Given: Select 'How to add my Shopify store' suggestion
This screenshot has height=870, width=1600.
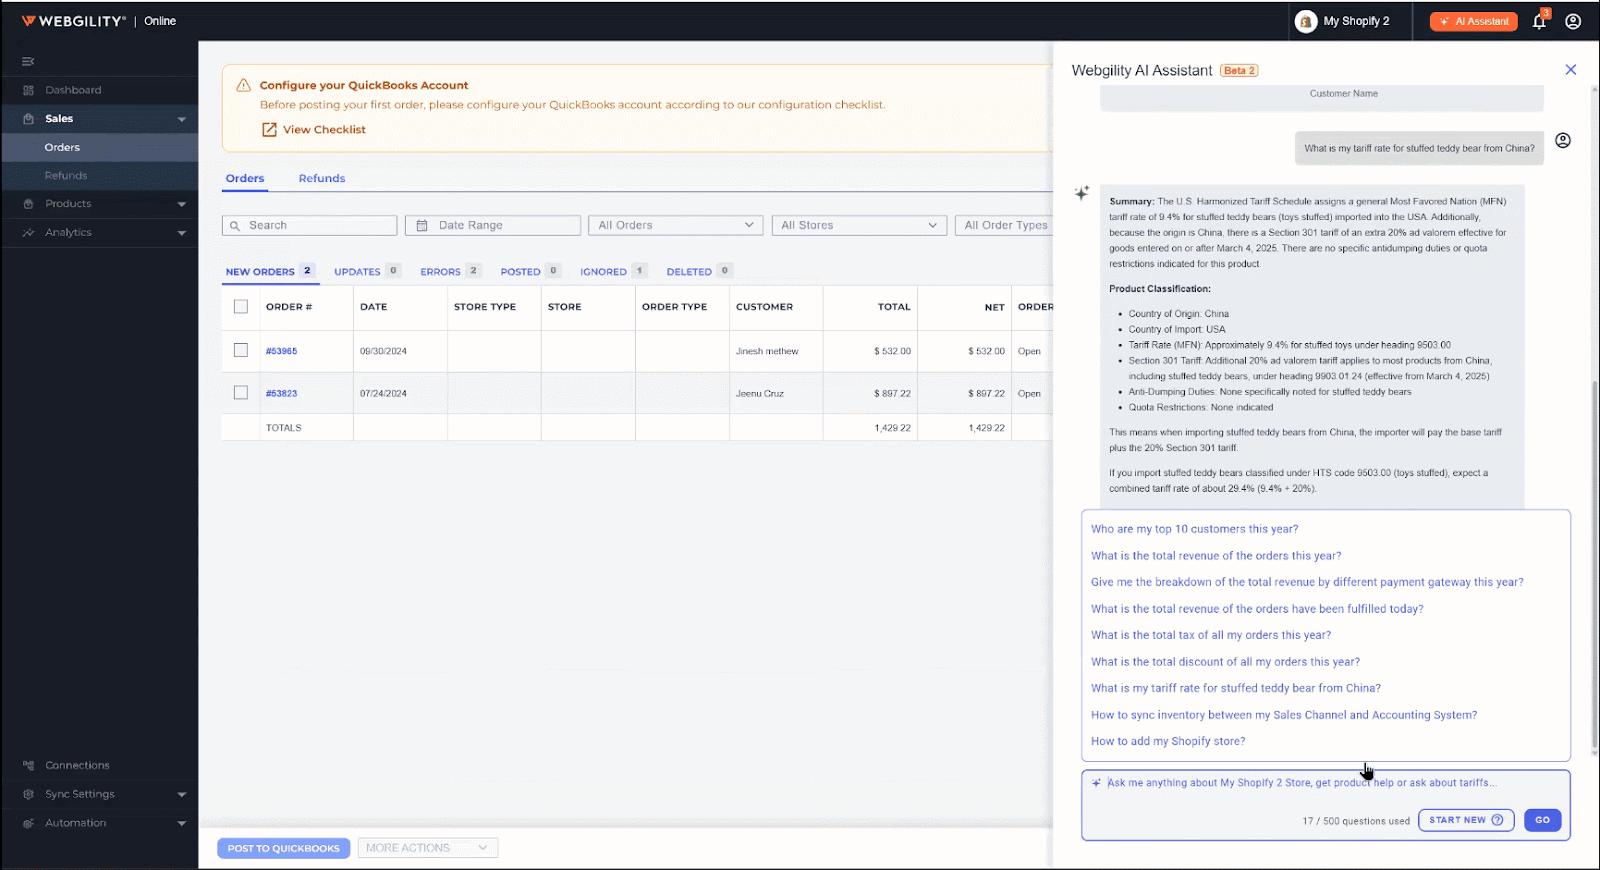Looking at the screenshot, I should (x=1168, y=741).
